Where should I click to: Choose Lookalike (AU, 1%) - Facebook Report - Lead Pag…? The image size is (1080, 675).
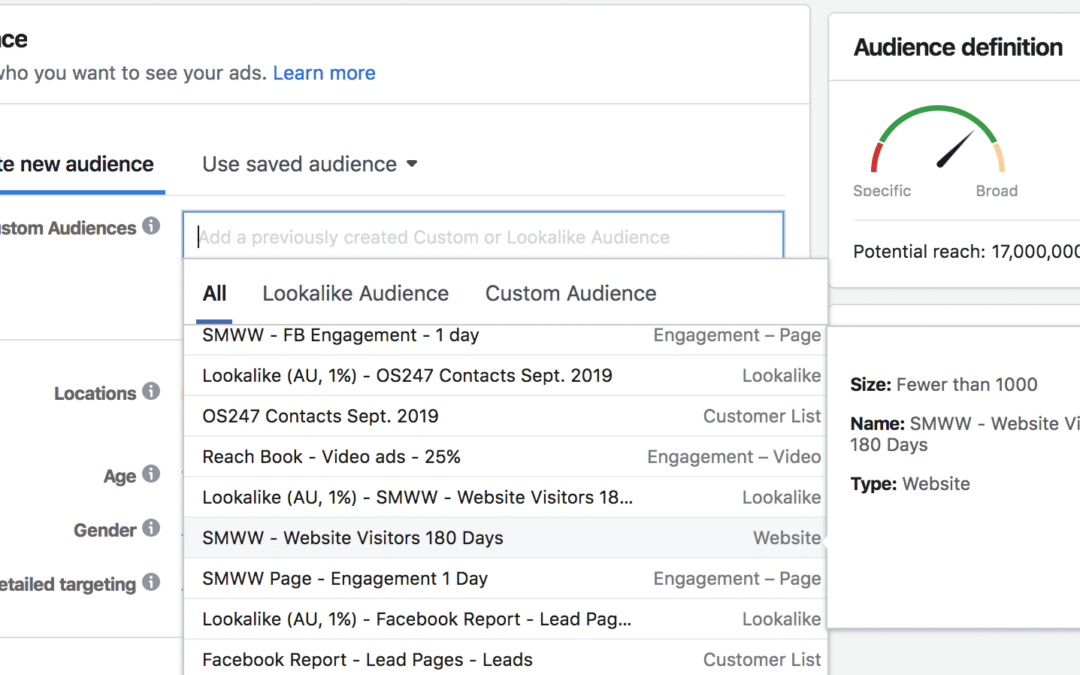tap(505, 619)
